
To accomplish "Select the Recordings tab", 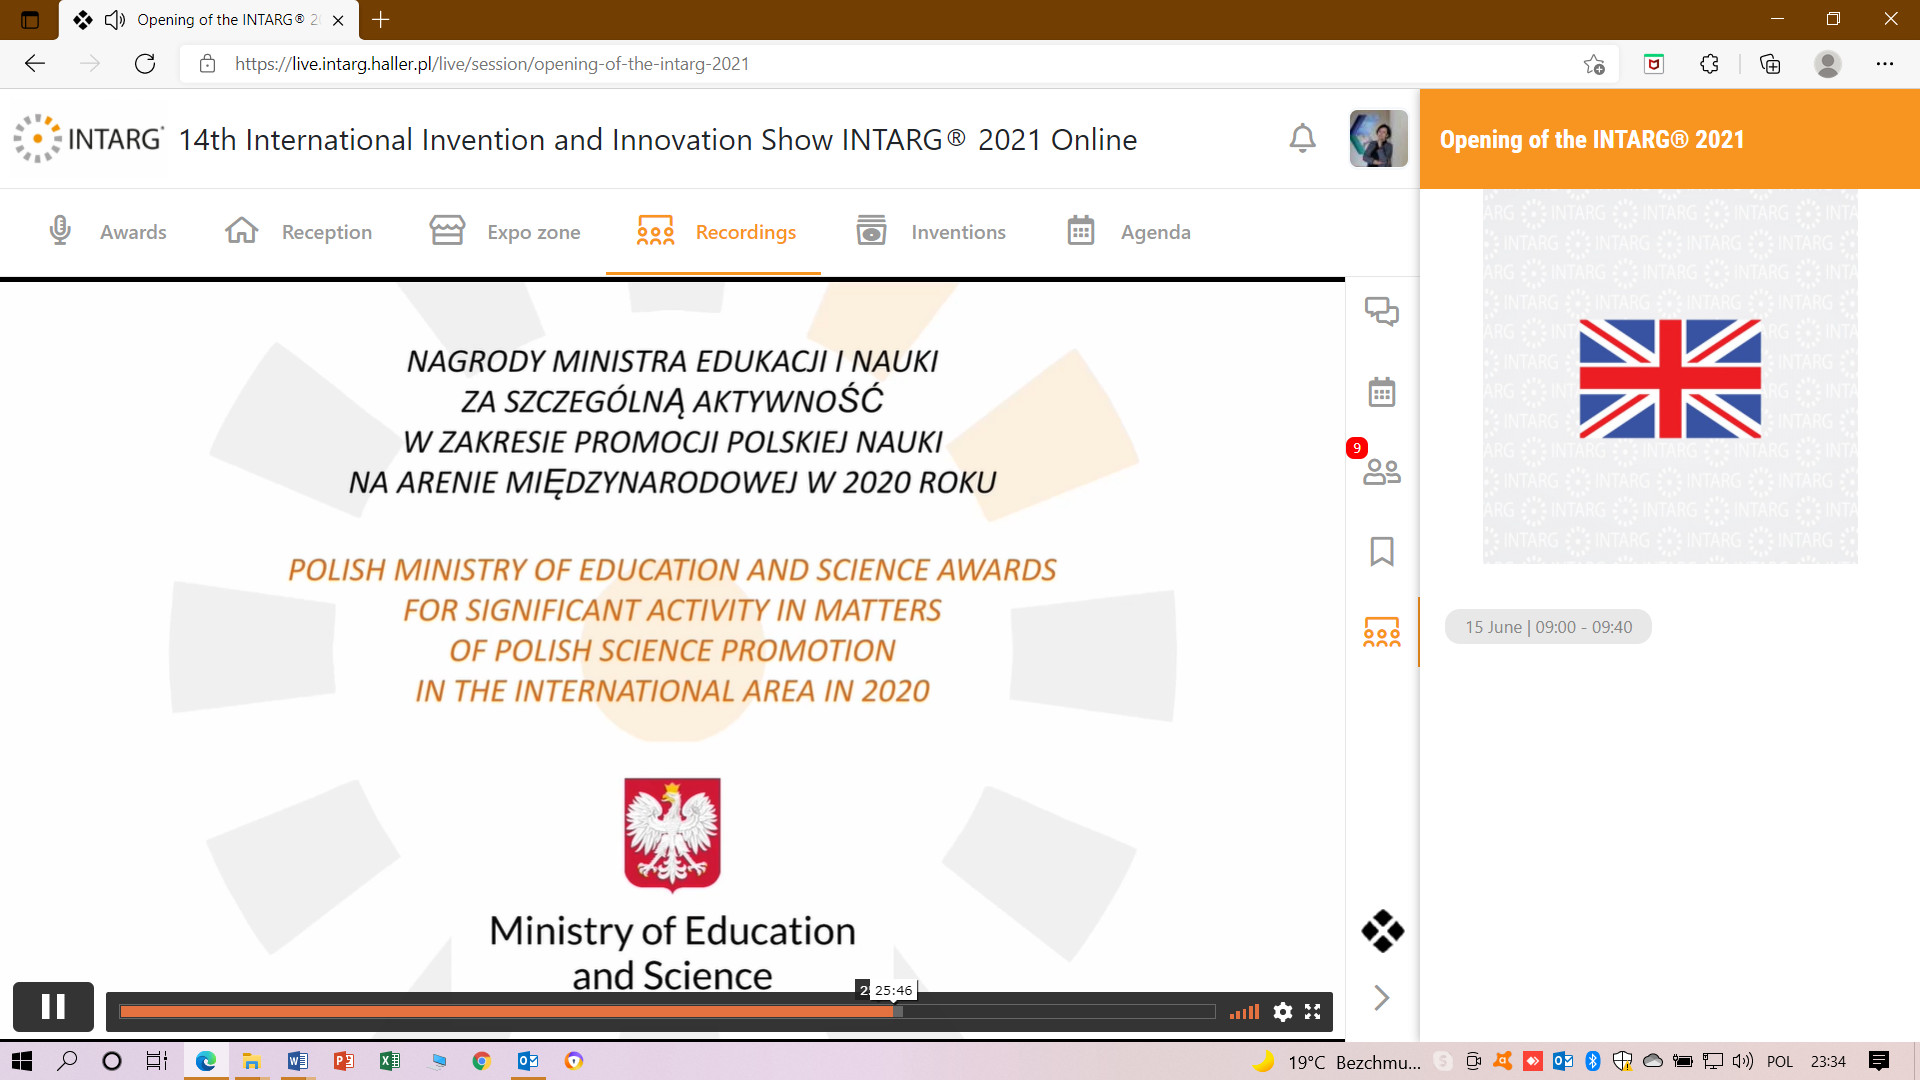I will click(716, 232).
